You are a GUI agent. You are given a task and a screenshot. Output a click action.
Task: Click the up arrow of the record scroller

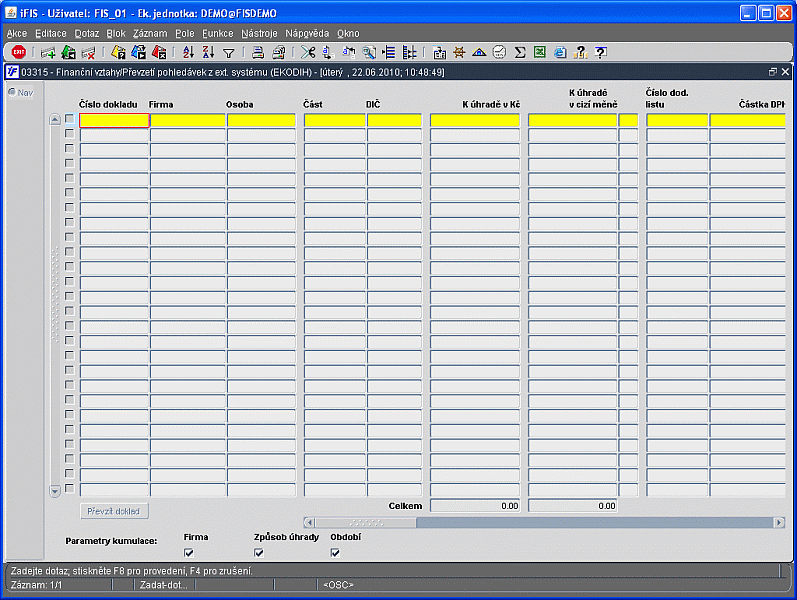(x=55, y=120)
